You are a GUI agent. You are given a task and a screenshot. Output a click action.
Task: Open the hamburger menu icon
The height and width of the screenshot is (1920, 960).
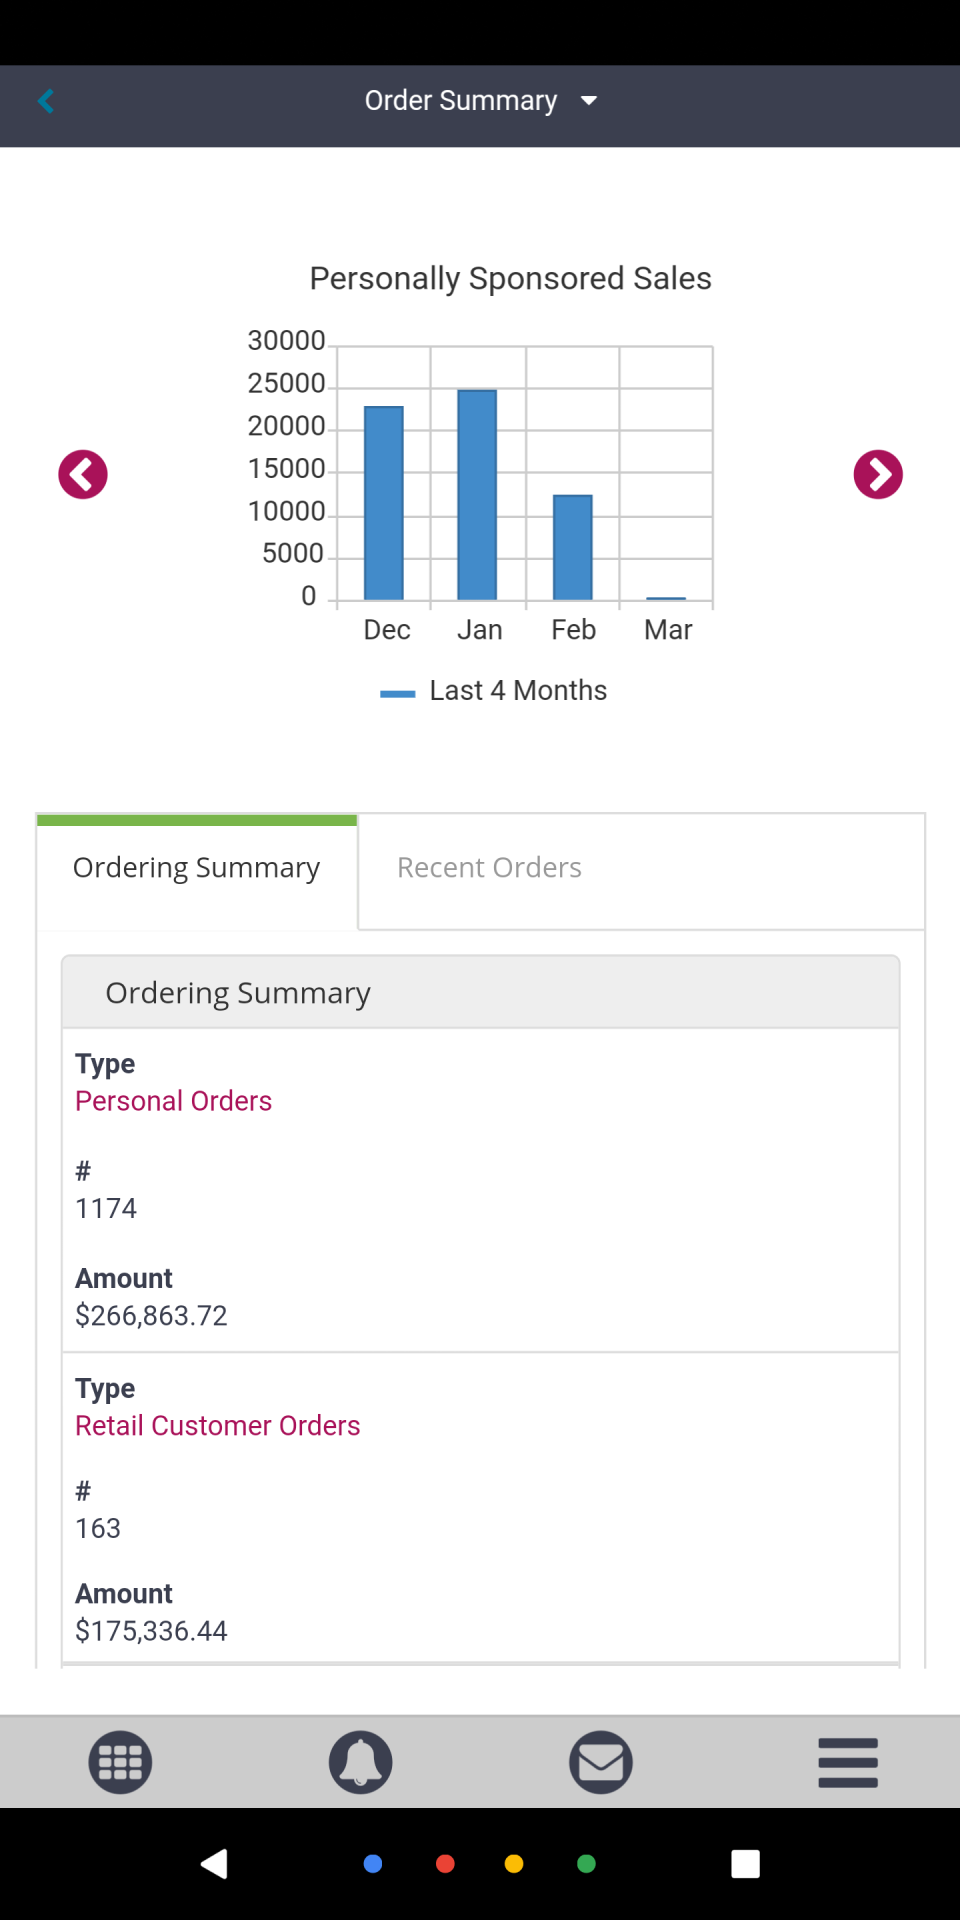tap(848, 1762)
